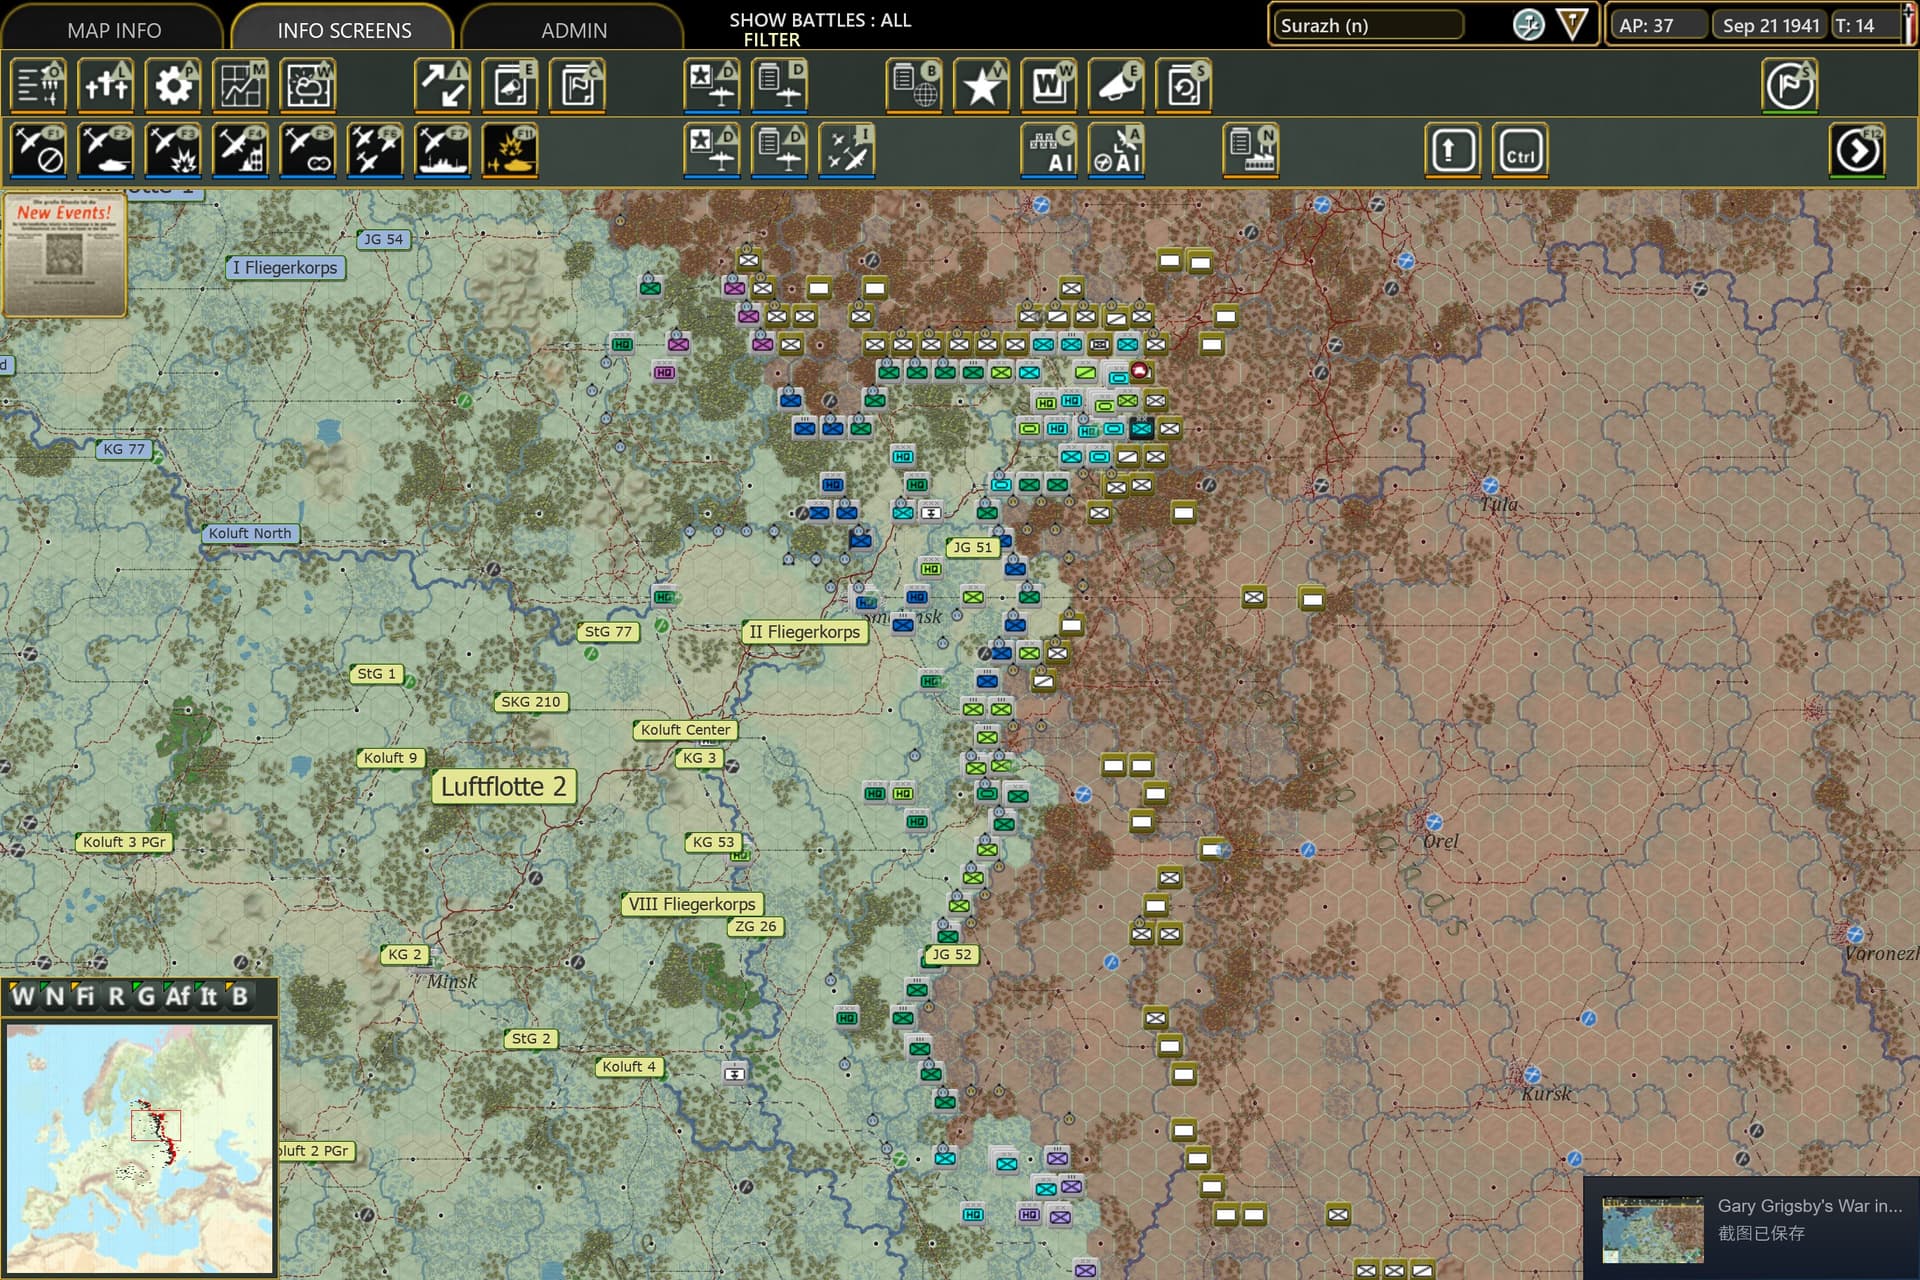This screenshot has height=1280, width=1920.
Task: Expand the brown triangle T dropdown
Action: coord(1573,25)
